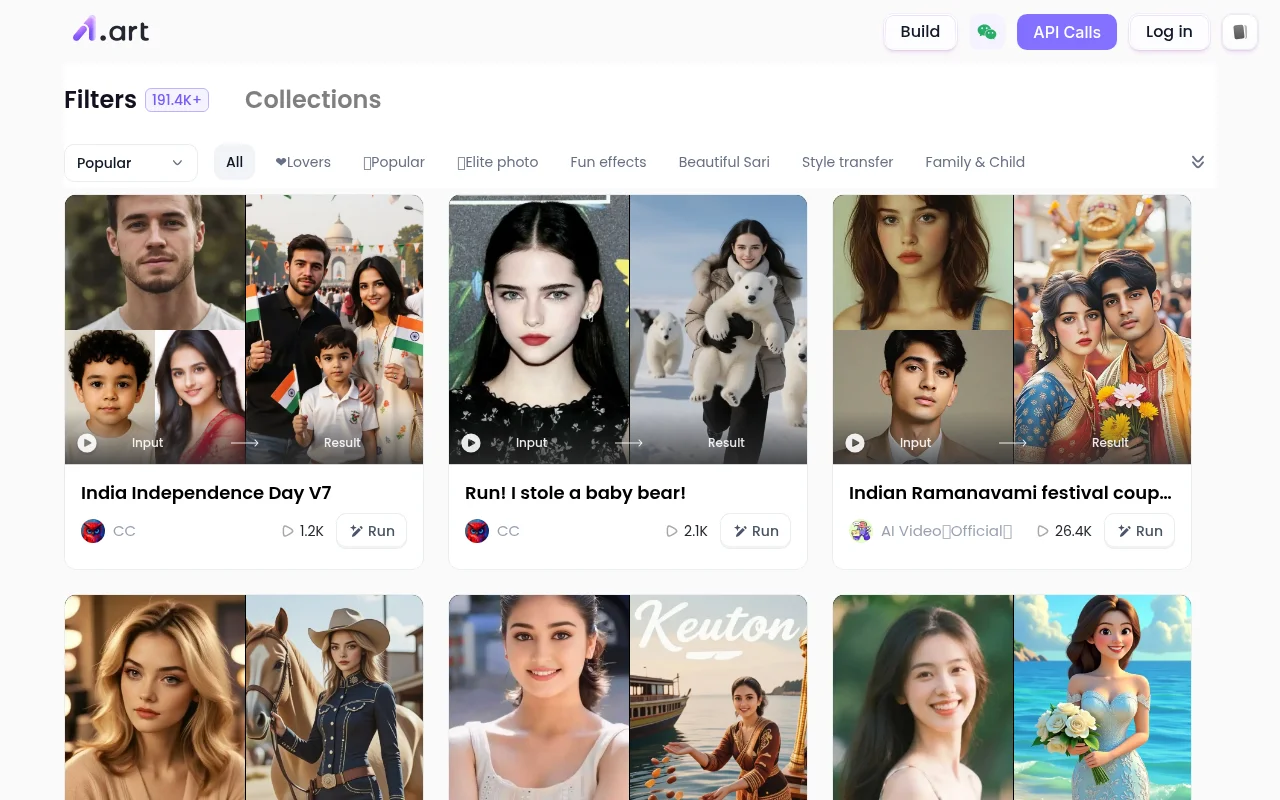
Task: Choose the Beautiful Sari category
Action: (x=723, y=162)
